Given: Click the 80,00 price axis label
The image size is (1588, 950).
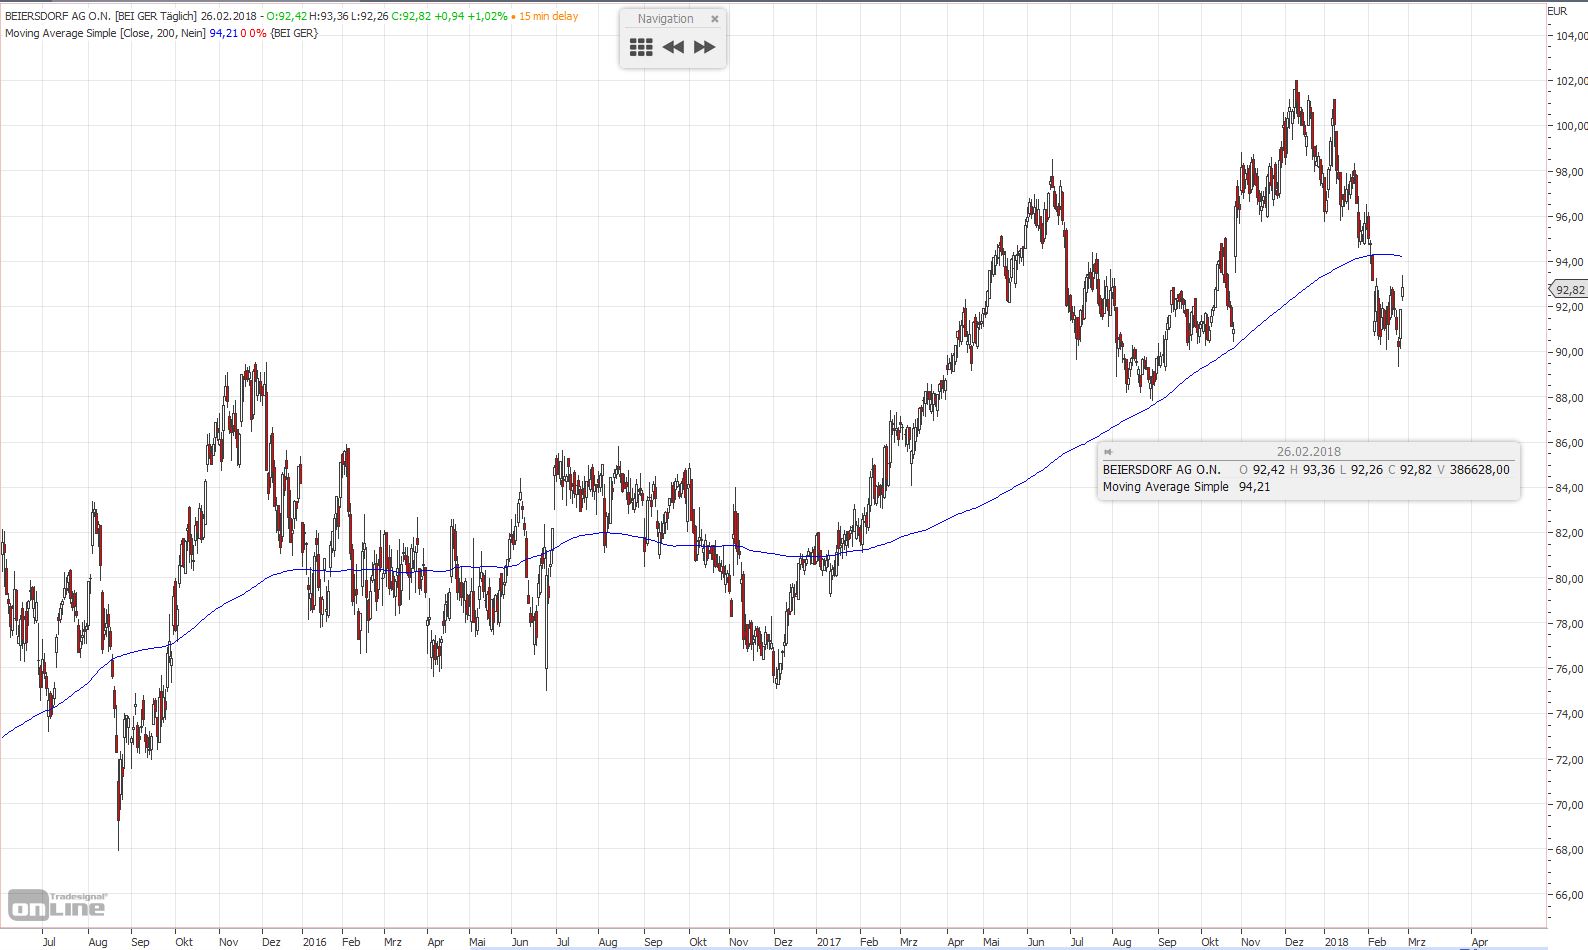Looking at the screenshot, I should tap(1569, 579).
